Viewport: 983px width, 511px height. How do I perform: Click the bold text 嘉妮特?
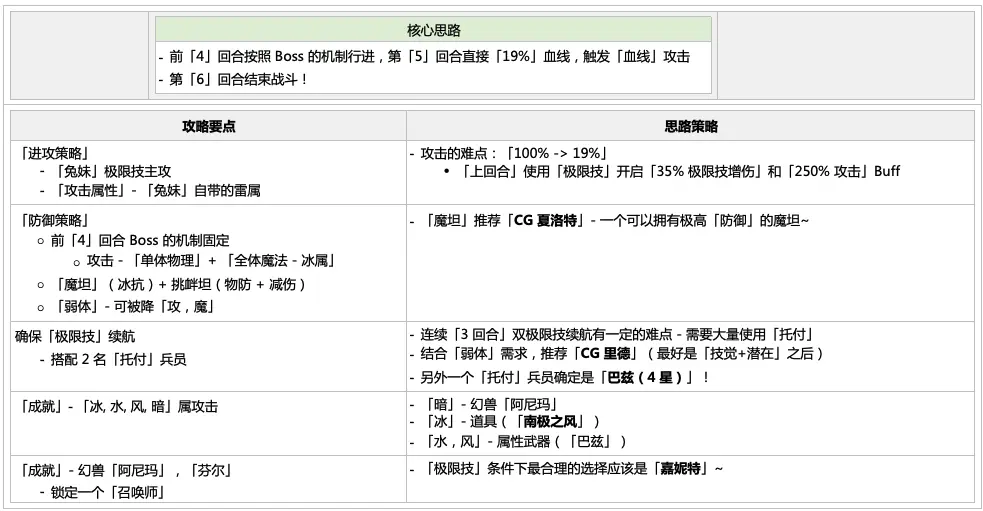click(x=680, y=469)
